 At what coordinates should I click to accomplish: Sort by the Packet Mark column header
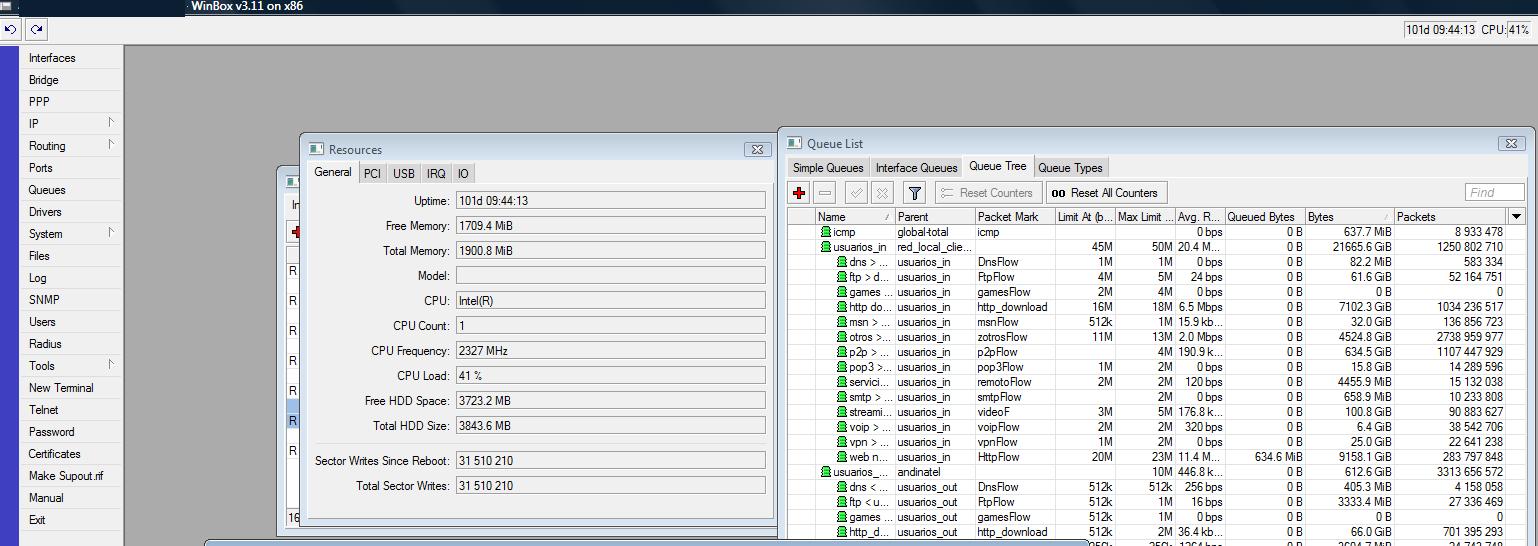(1015, 216)
